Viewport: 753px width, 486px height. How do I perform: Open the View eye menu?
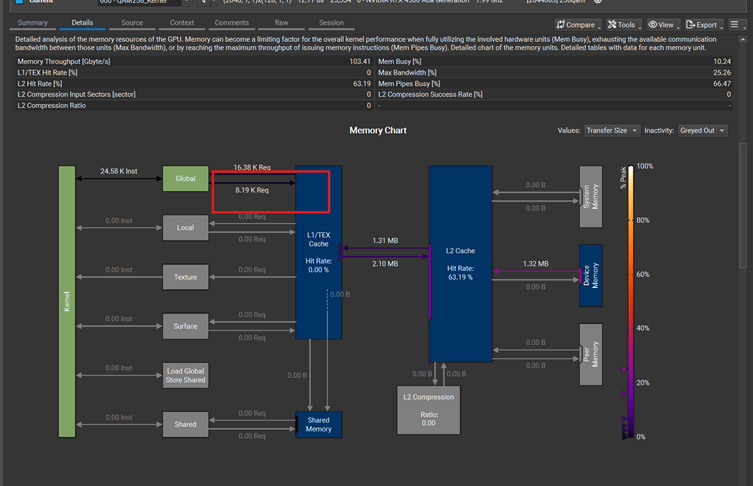click(663, 24)
